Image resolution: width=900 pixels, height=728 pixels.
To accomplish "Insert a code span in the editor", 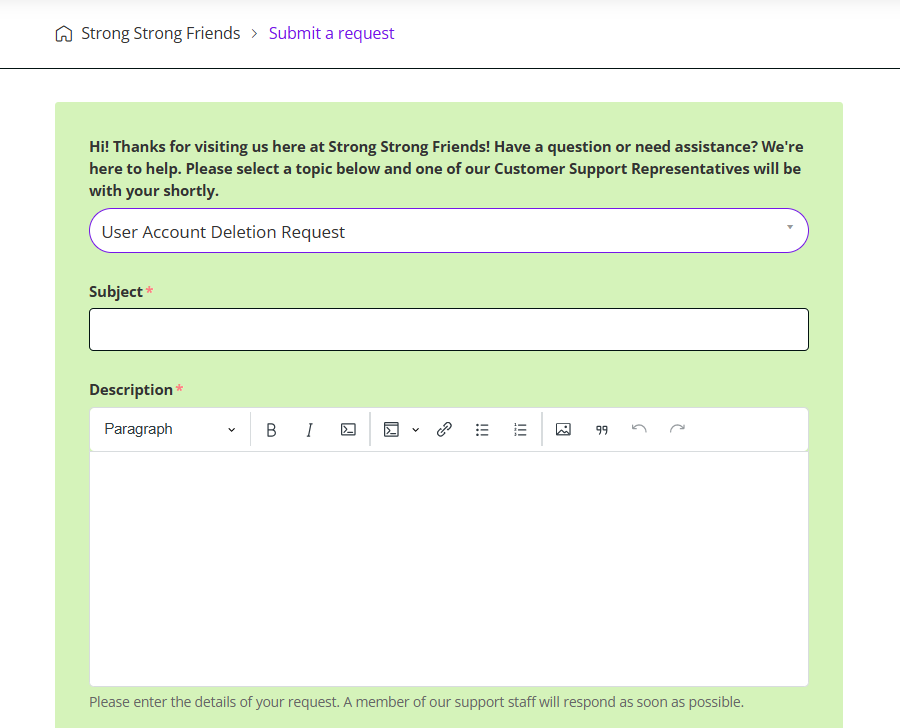I will coord(348,429).
